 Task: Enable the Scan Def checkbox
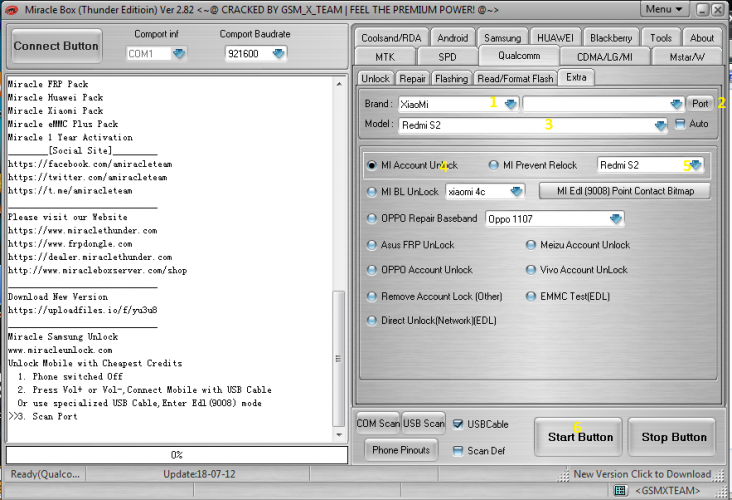458,451
